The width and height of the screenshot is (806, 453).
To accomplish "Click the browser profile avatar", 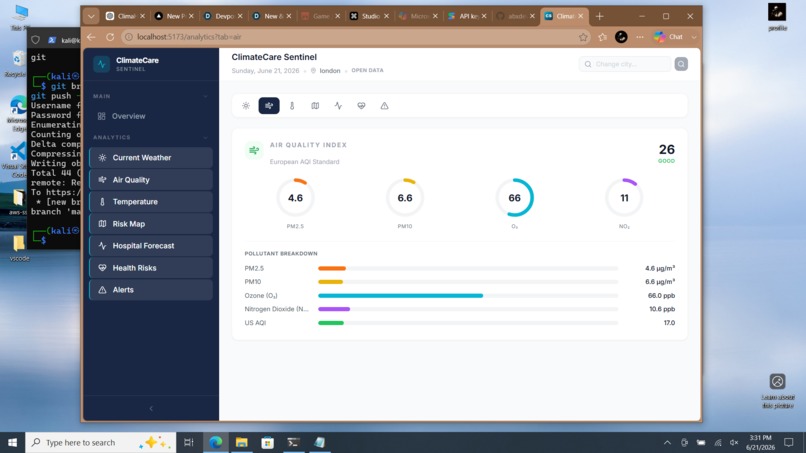I will (x=621, y=37).
